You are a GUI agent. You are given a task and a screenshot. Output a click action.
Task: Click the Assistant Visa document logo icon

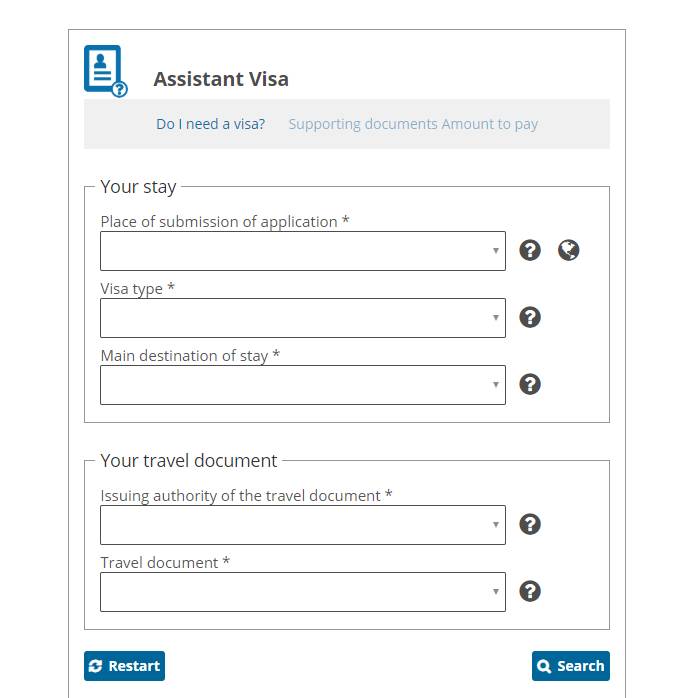click(x=105, y=71)
